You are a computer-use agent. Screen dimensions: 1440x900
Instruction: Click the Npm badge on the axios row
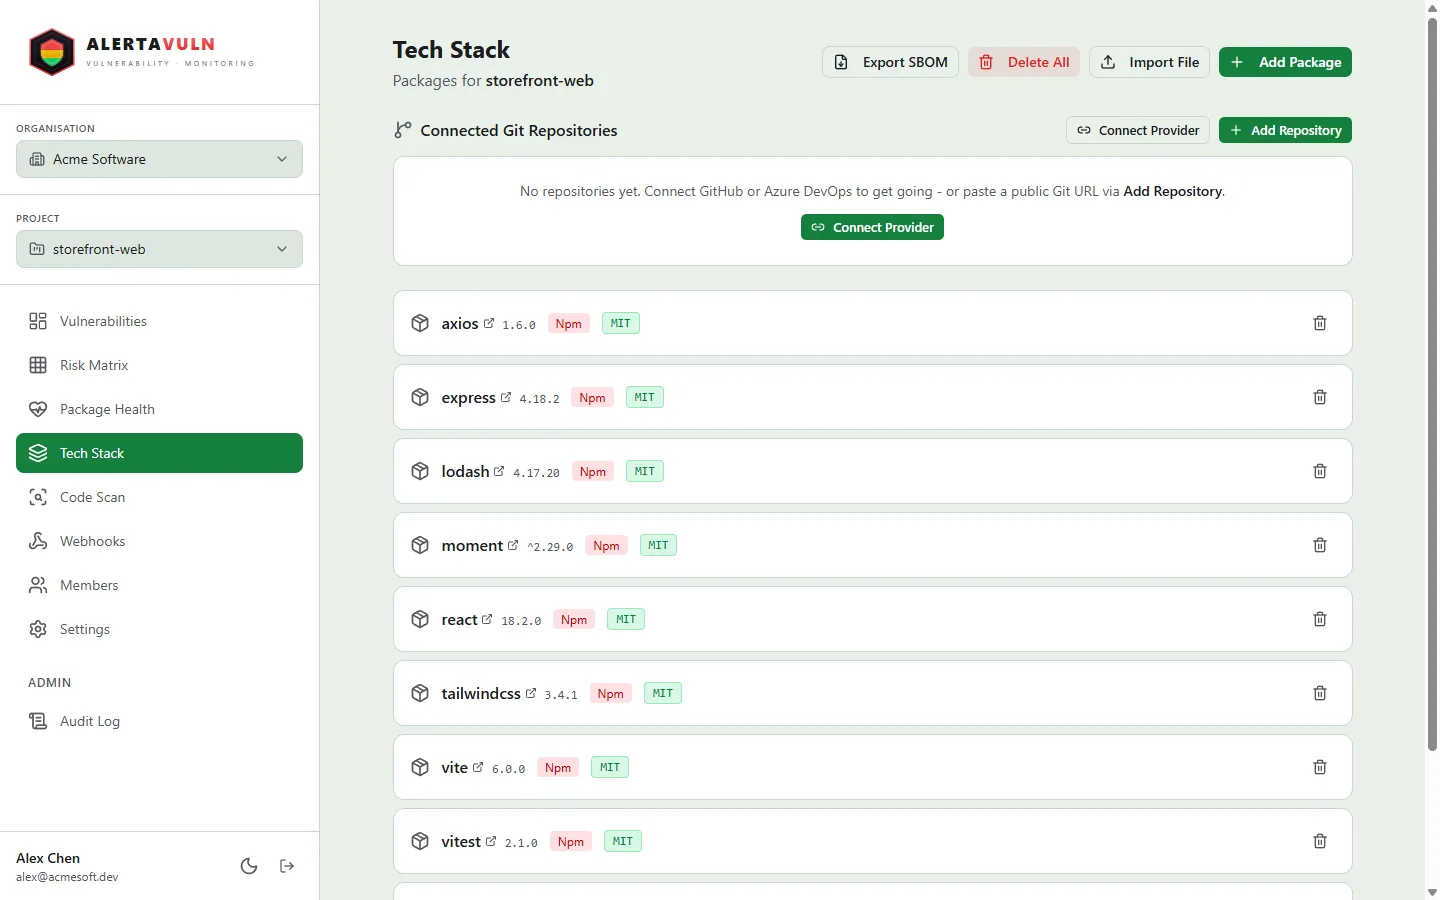[x=569, y=323]
